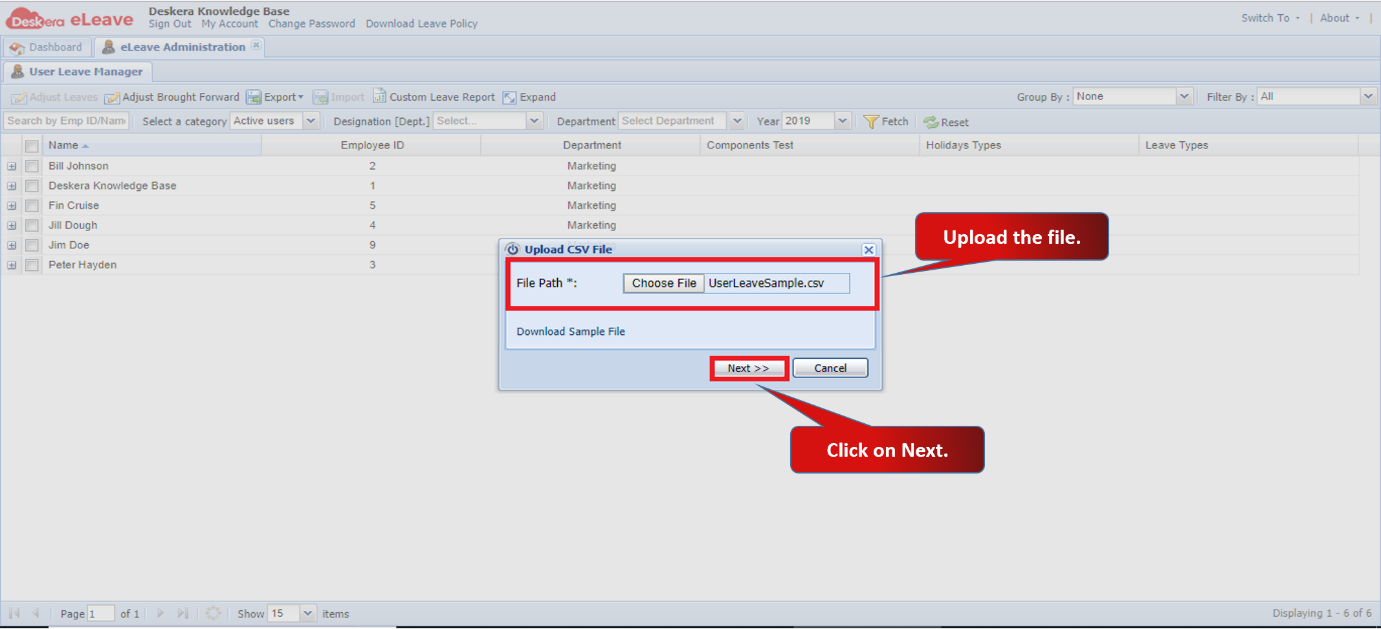Image resolution: width=1381 pixels, height=629 pixels.
Task: Click Adjust Brought Forward
Action: pyautogui.click(x=172, y=97)
